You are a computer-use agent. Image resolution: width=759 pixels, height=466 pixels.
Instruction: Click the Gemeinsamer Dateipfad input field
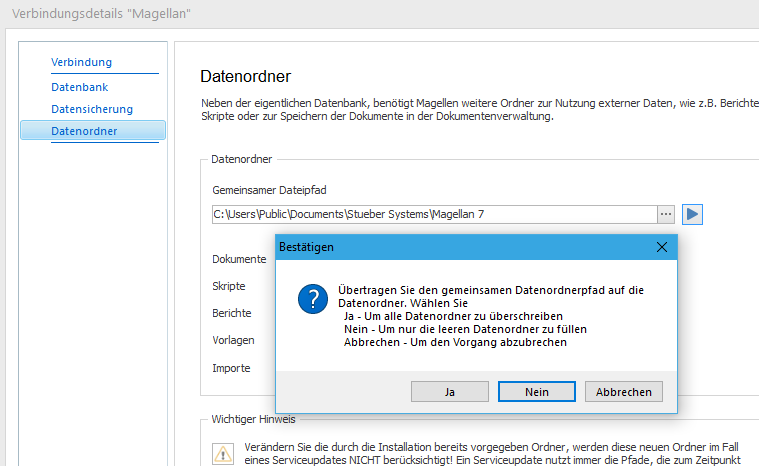(434, 214)
